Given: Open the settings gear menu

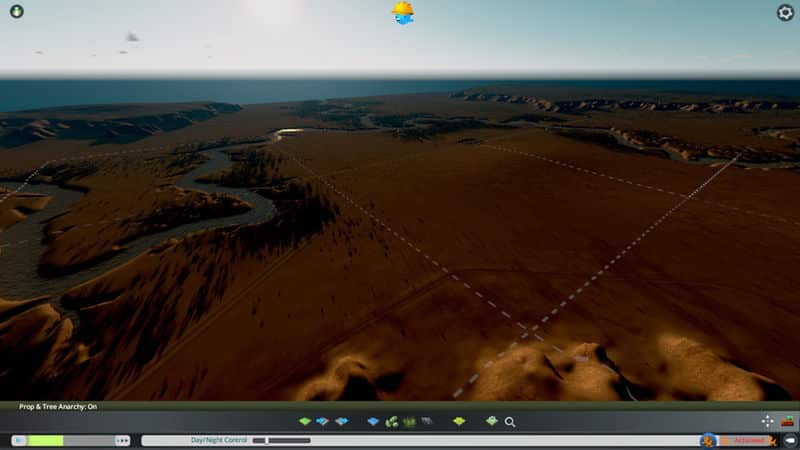Looking at the screenshot, I should coord(785,13).
